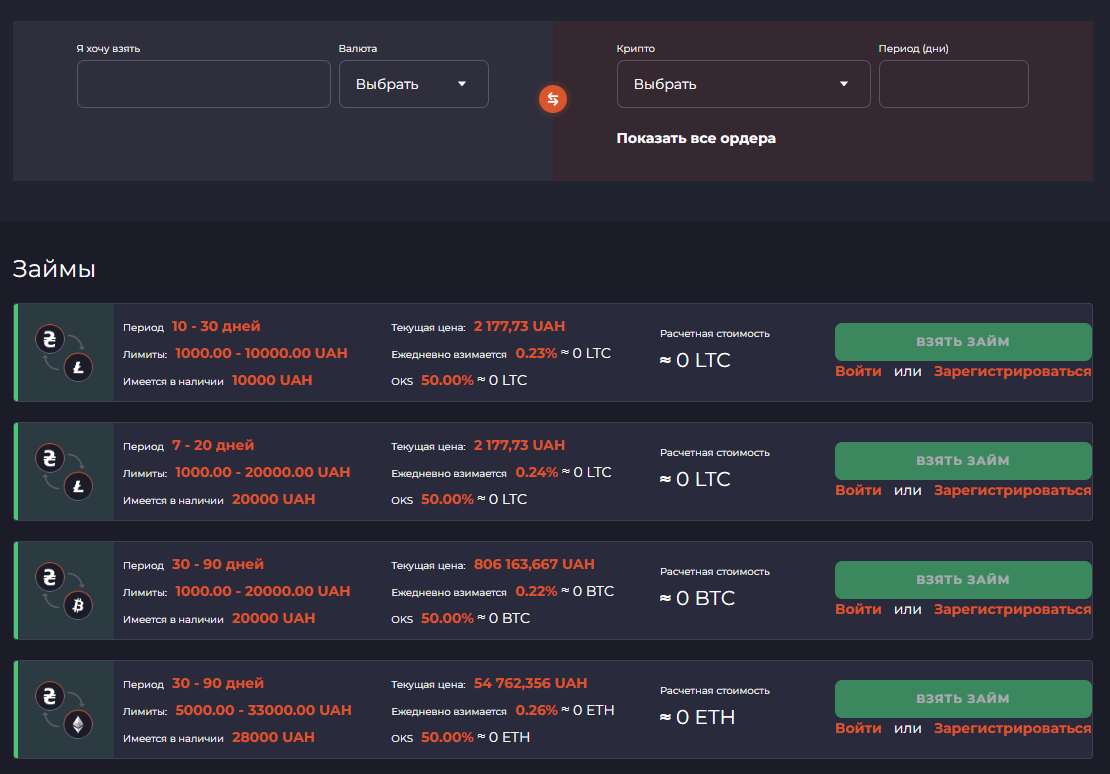
Task: Click Войти under the ETH loan
Action: tap(858, 728)
